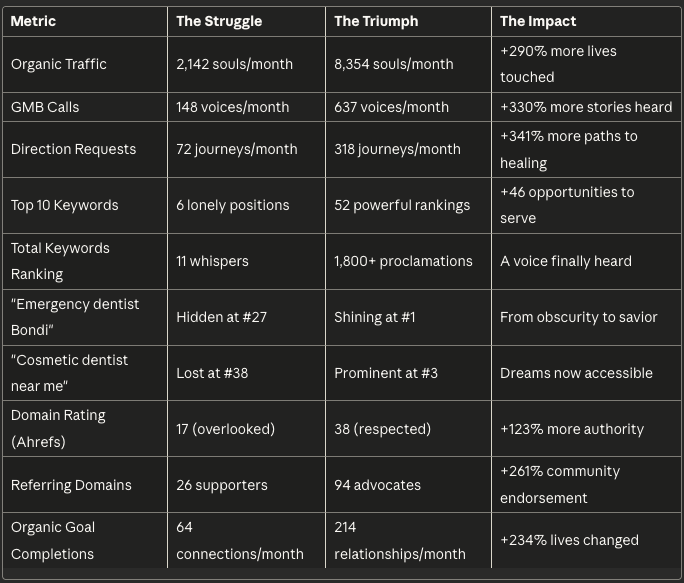Viewport: 684px width, 583px height.
Task: Click the "Top 10 Keywords" cell
Action: tap(64, 205)
